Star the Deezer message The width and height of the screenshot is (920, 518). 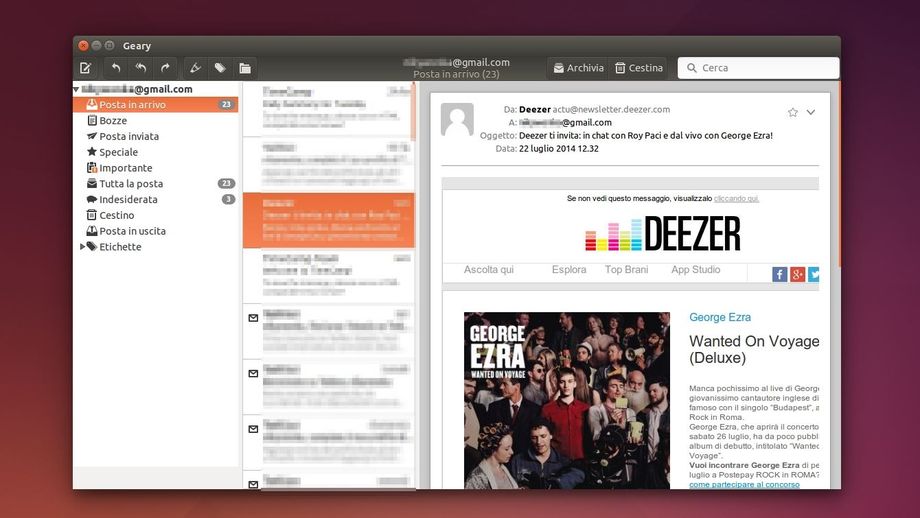[x=793, y=112]
